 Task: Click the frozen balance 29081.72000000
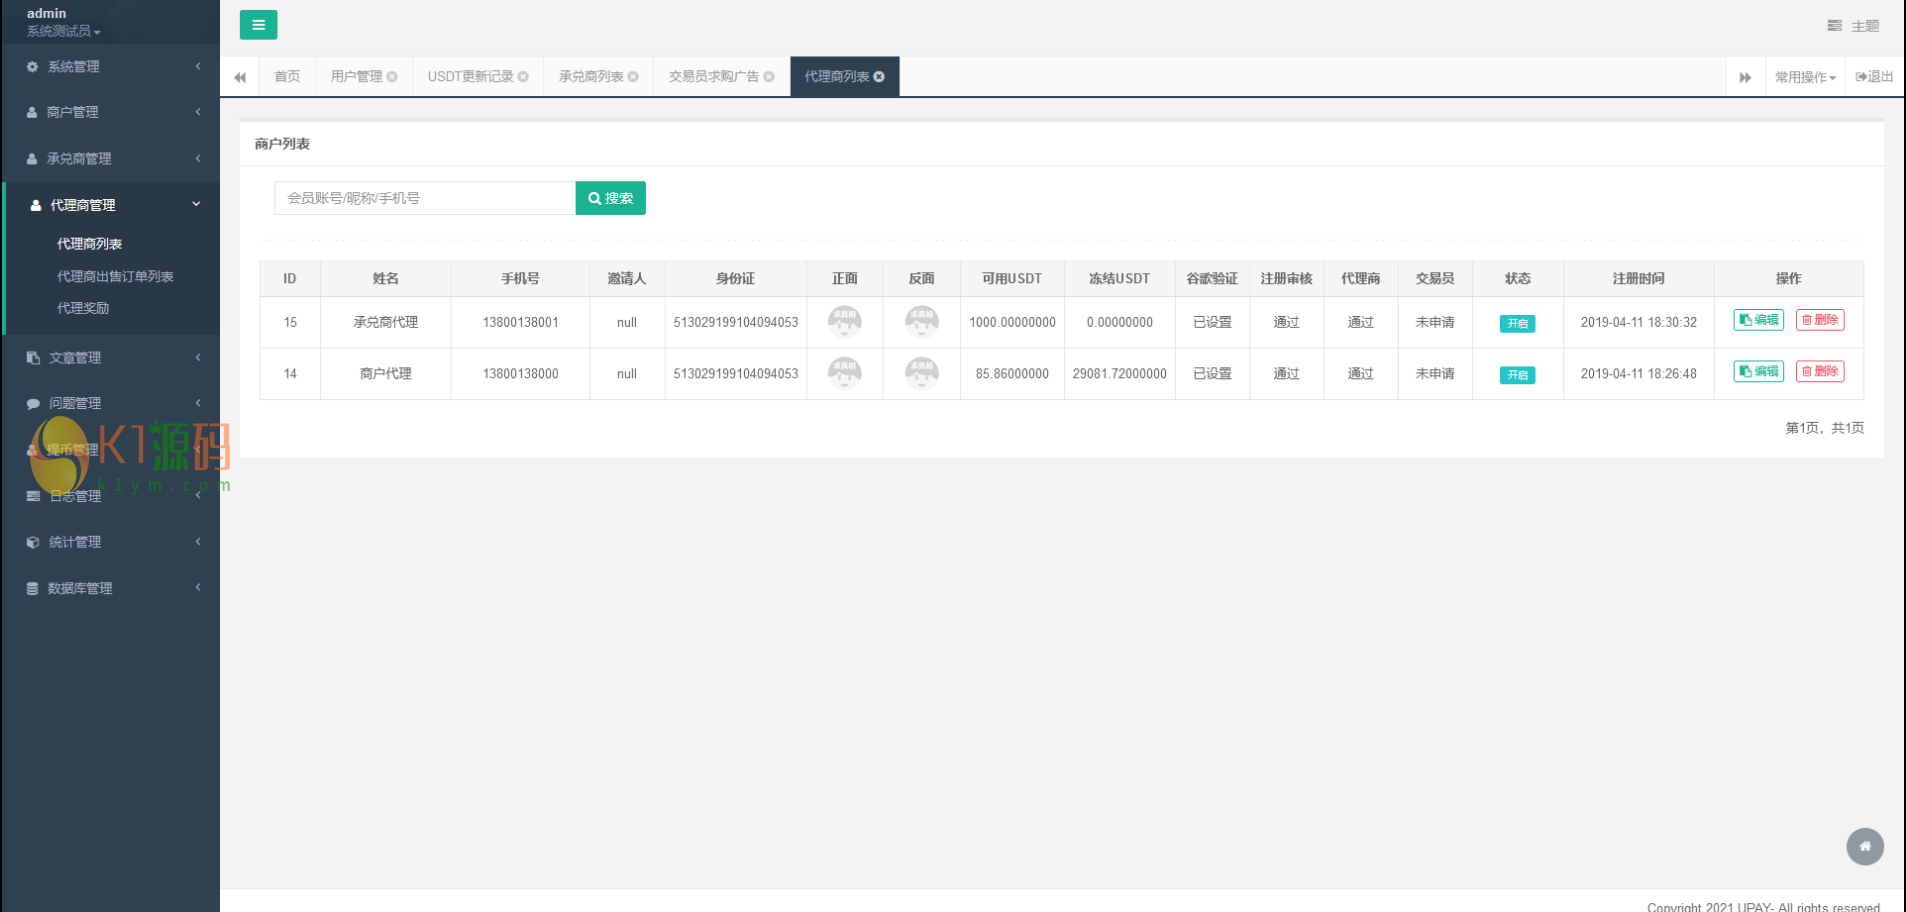[x=1120, y=374]
